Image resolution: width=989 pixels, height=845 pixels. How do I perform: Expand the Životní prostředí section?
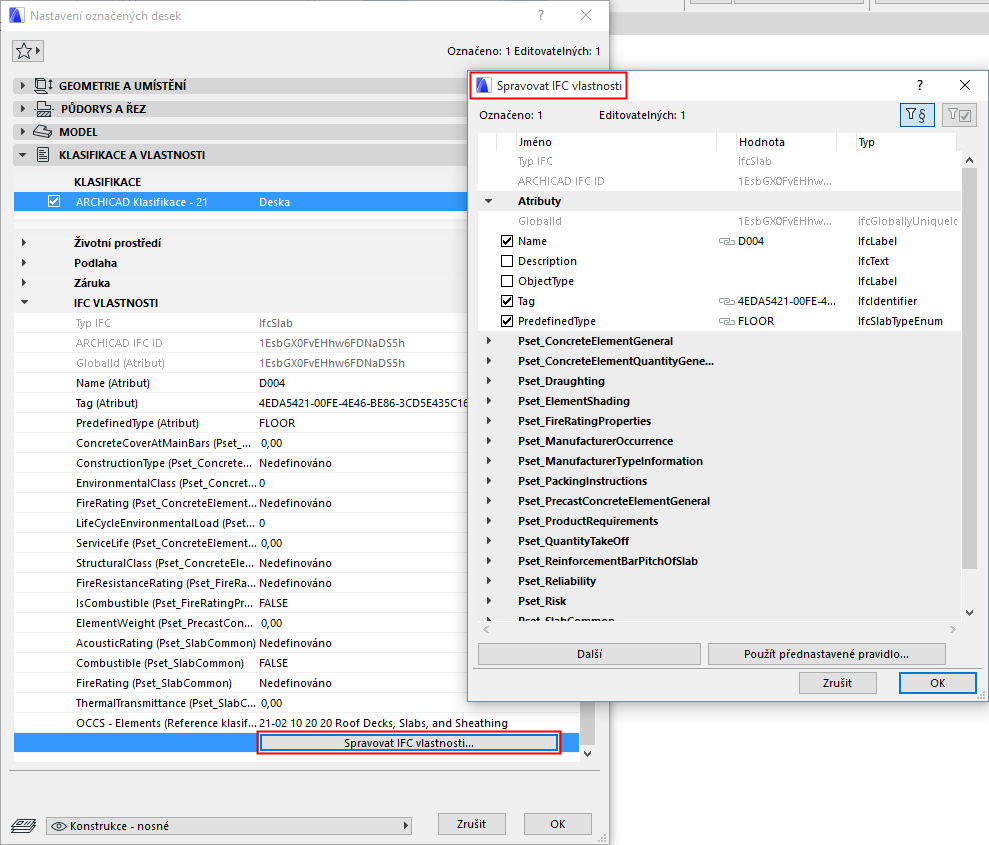[x=22, y=242]
